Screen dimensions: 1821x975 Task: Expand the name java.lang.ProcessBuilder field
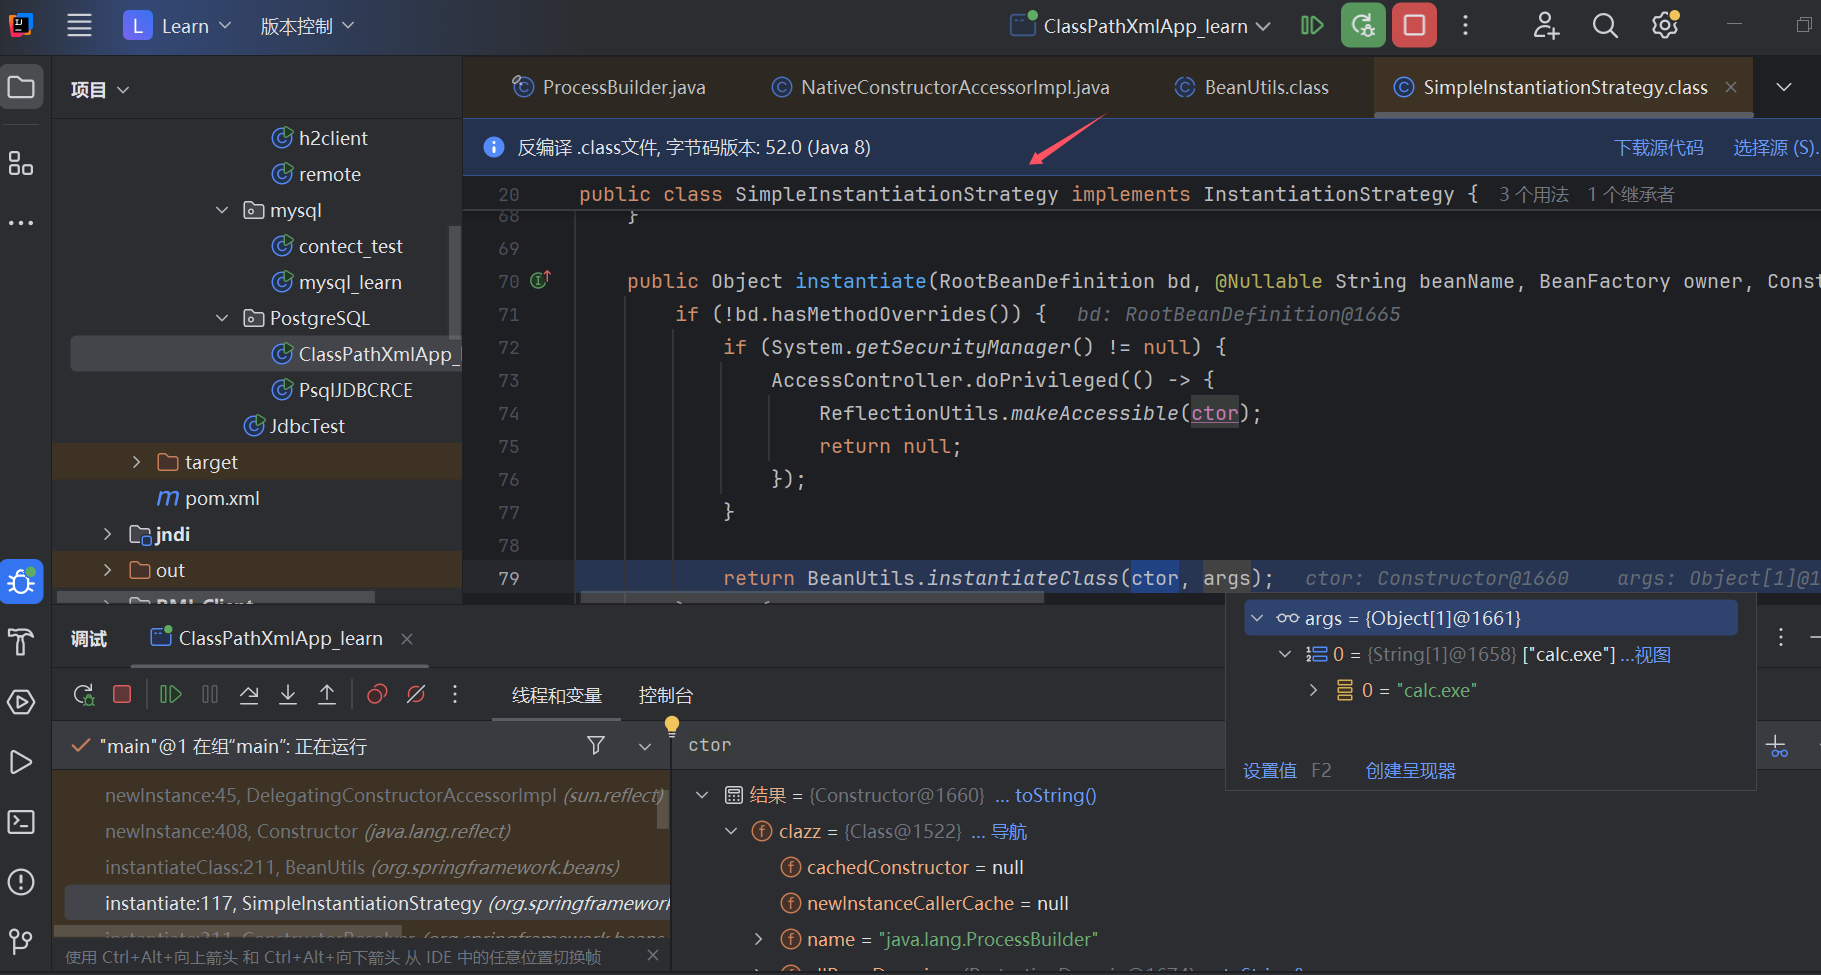758,939
